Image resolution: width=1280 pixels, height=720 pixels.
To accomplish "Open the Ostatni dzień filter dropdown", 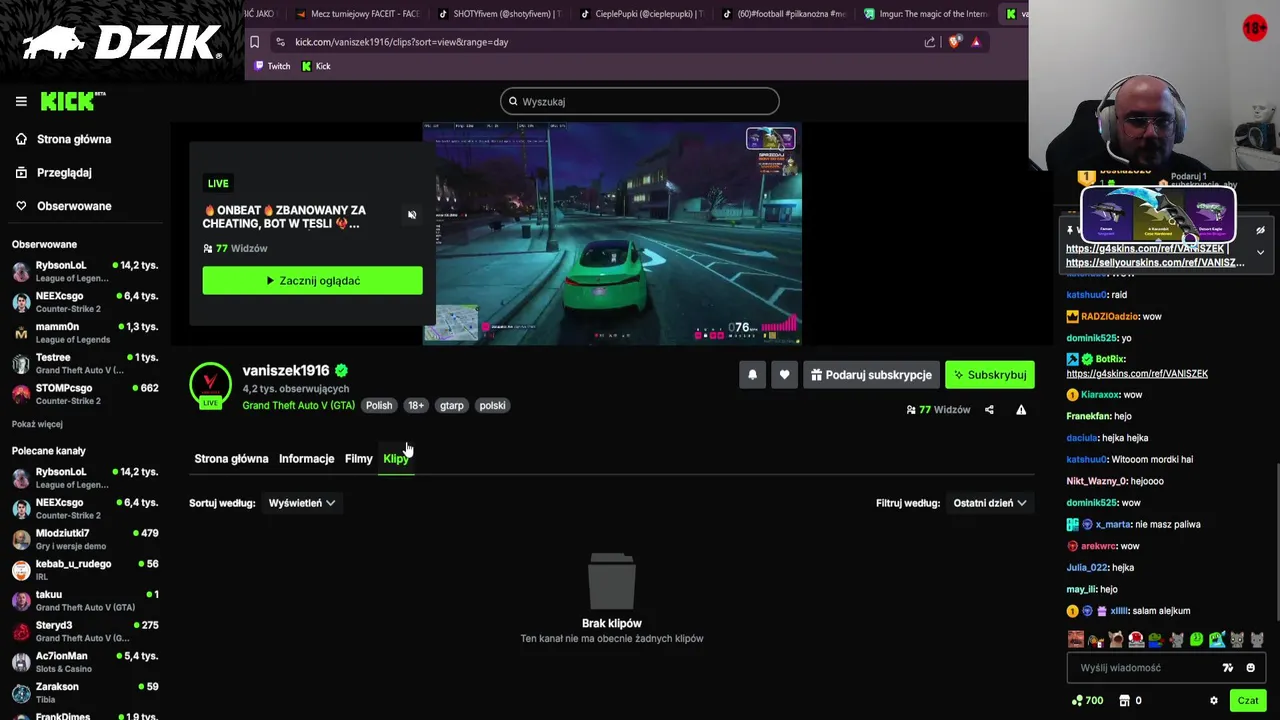I will pyautogui.click(x=989, y=503).
